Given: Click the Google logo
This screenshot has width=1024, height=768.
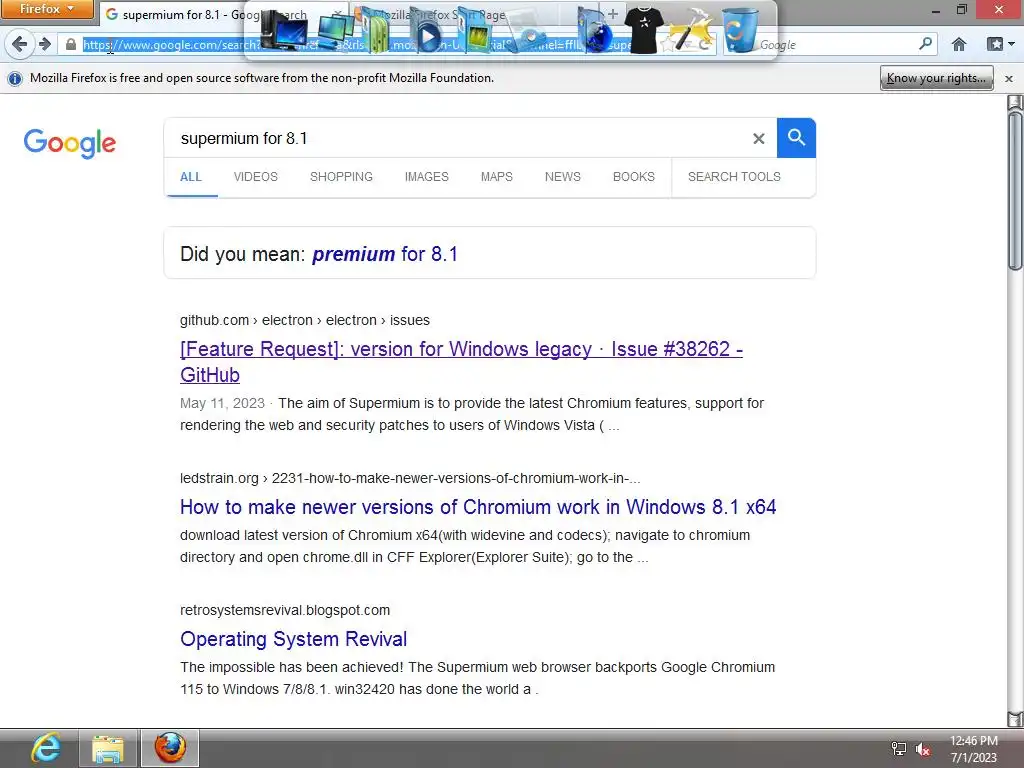Looking at the screenshot, I should pyautogui.click(x=69, y=142).
